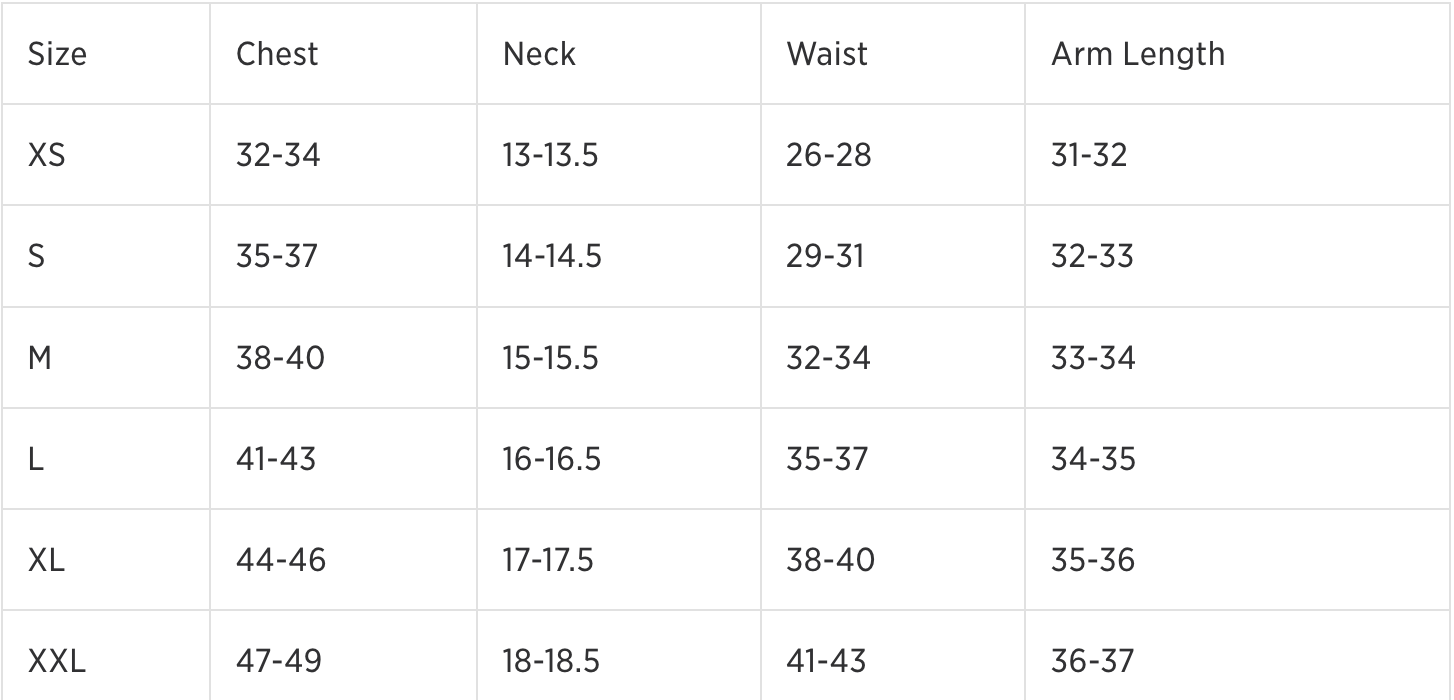The height and width of the screenshot is (700, 1454).
Task: Select the M size row label
Action: pos(40,358)
